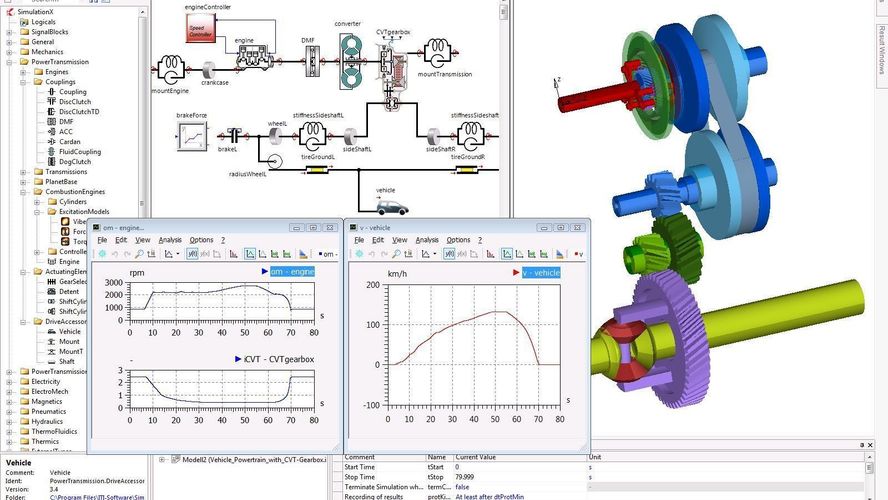Click the iCVT - CVTgearbox curve legend label
This screenshot has width=888, height=500.
click(279, 359)
